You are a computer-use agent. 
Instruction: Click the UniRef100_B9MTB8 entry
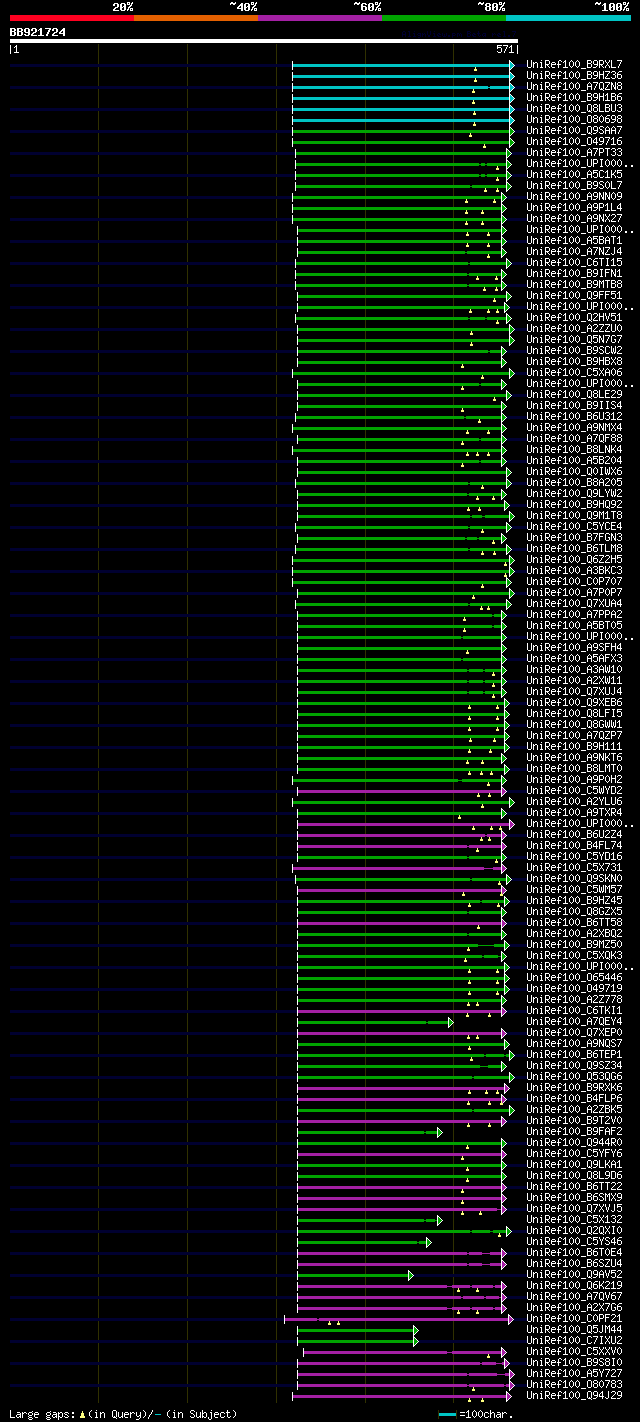click(x=574, y=284)
